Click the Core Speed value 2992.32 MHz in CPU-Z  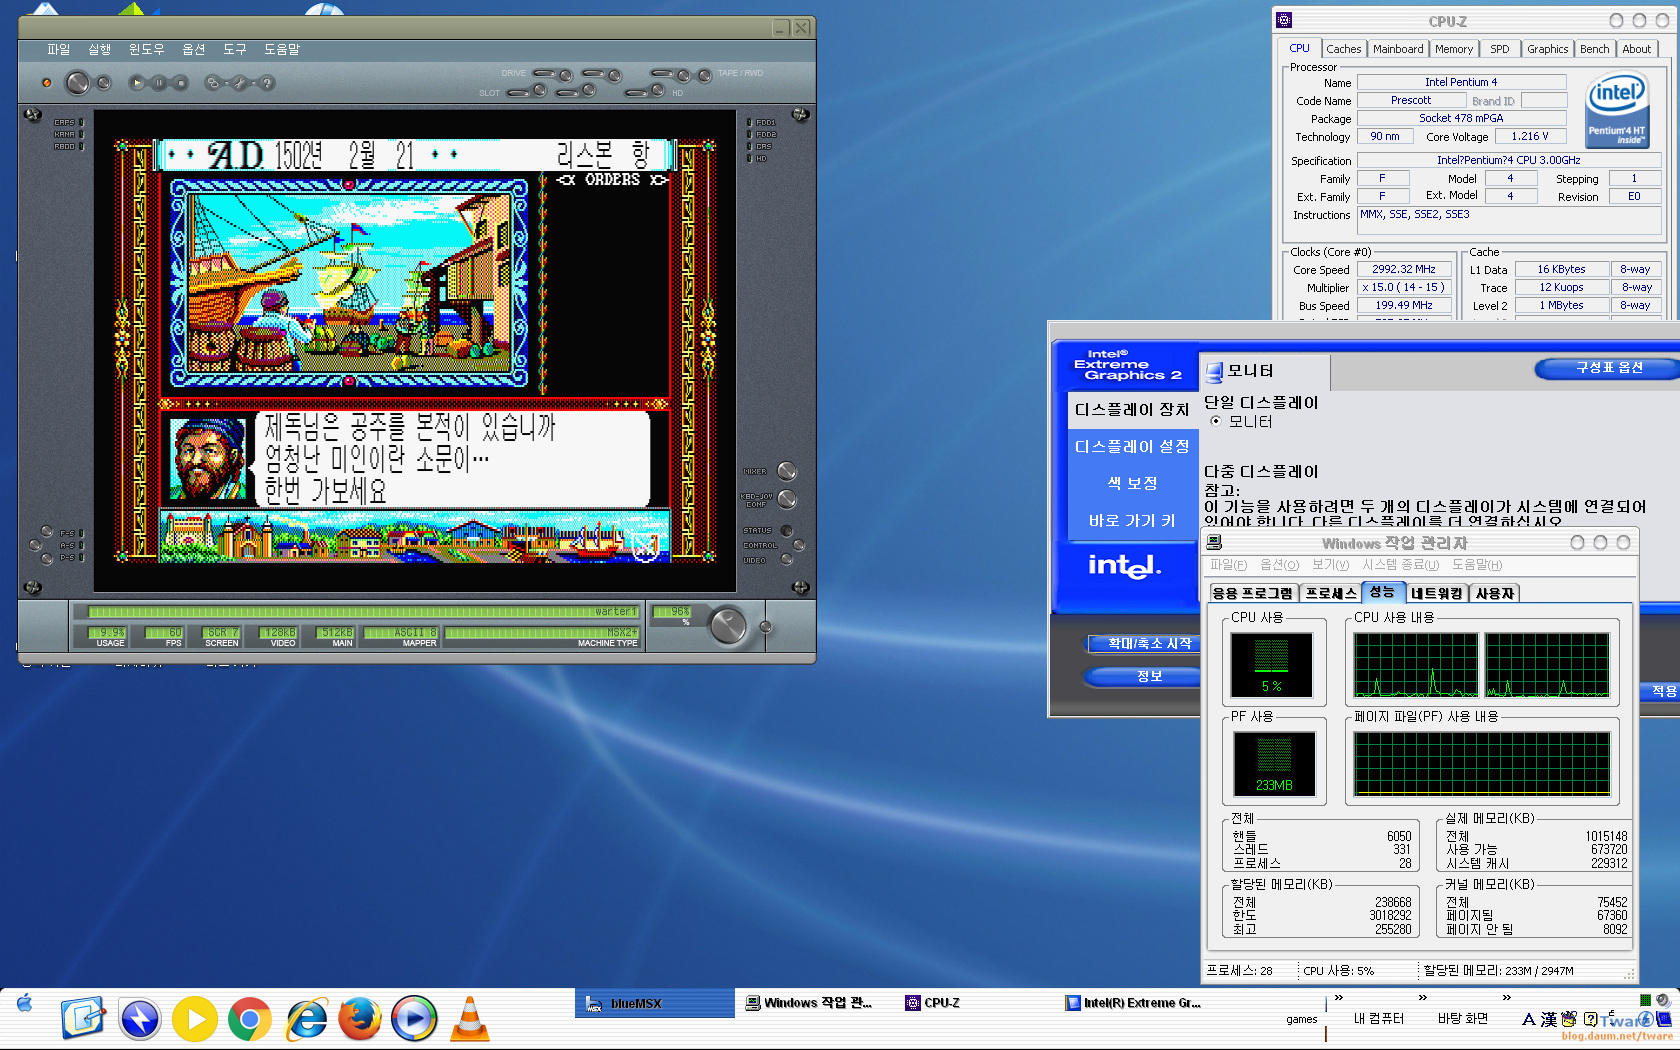1403,269
